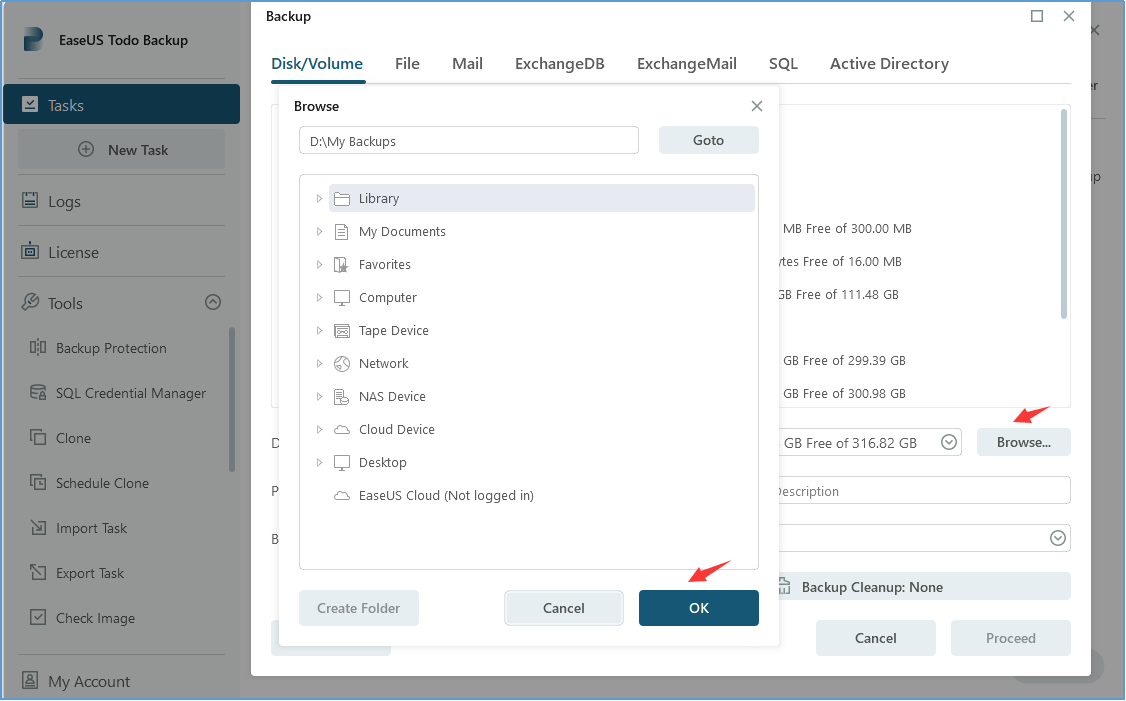
Task: Expand the Computer tree node
Action: (x=320, y=297)
